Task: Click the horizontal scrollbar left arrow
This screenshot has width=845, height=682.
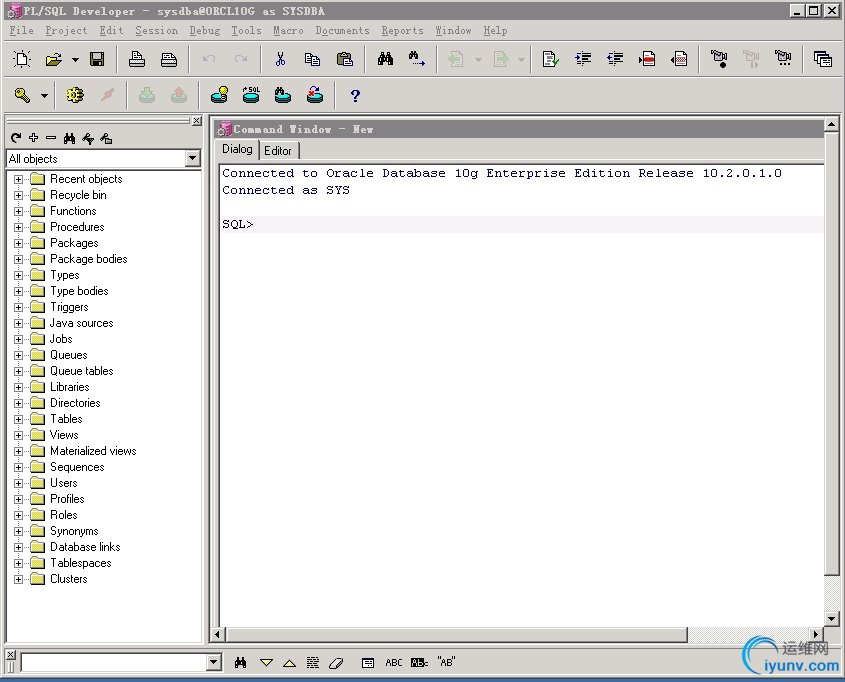Action: point(217,635)
